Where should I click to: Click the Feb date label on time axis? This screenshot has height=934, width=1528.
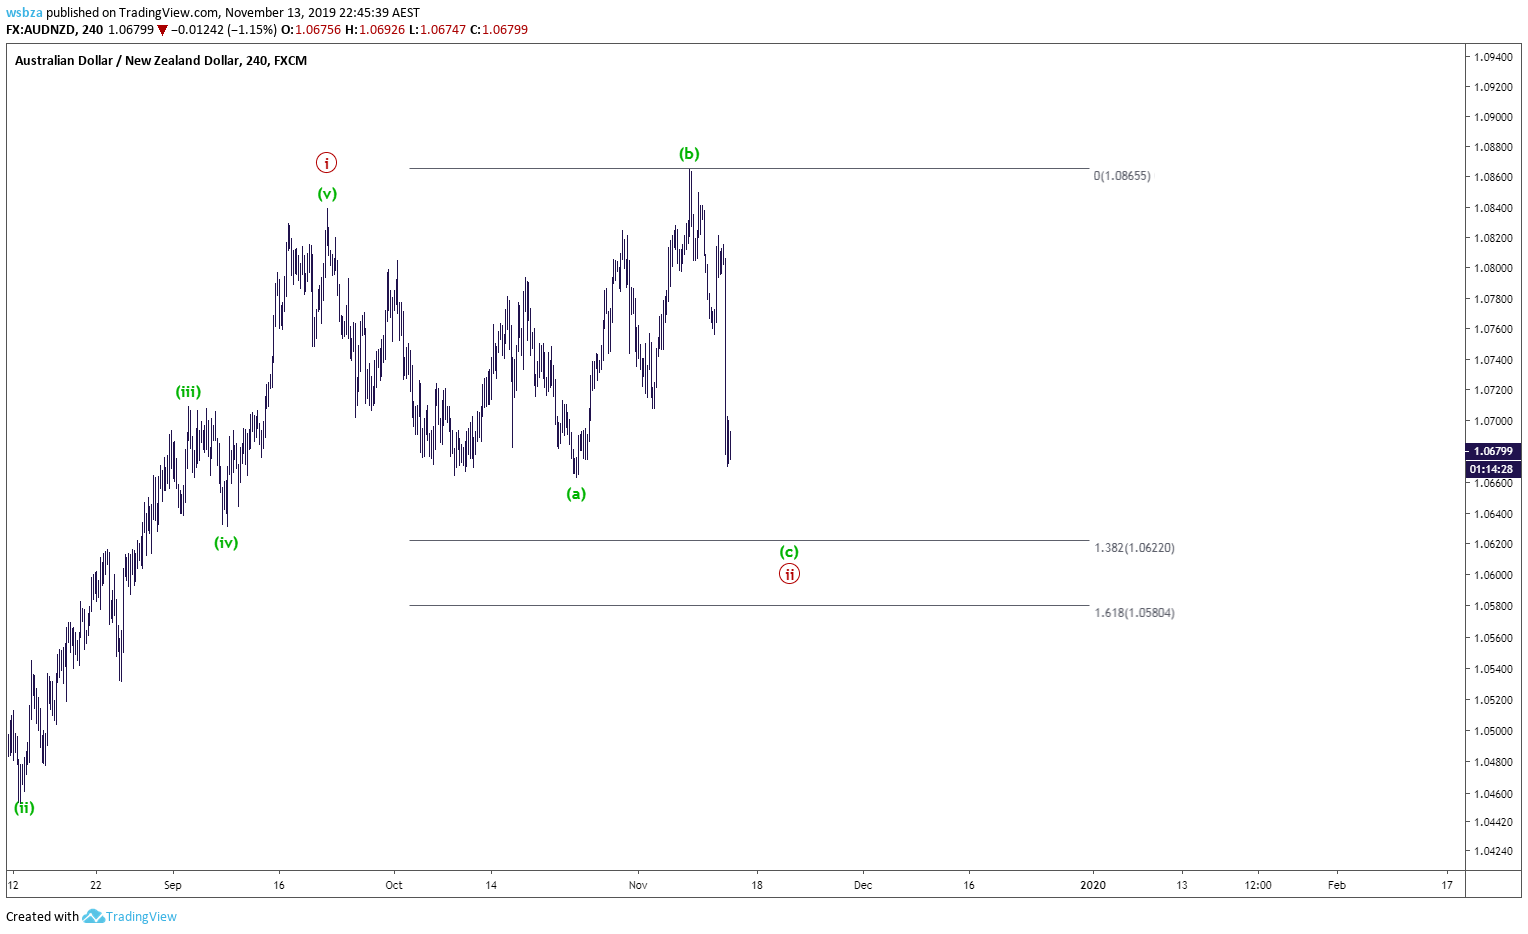1336,885
